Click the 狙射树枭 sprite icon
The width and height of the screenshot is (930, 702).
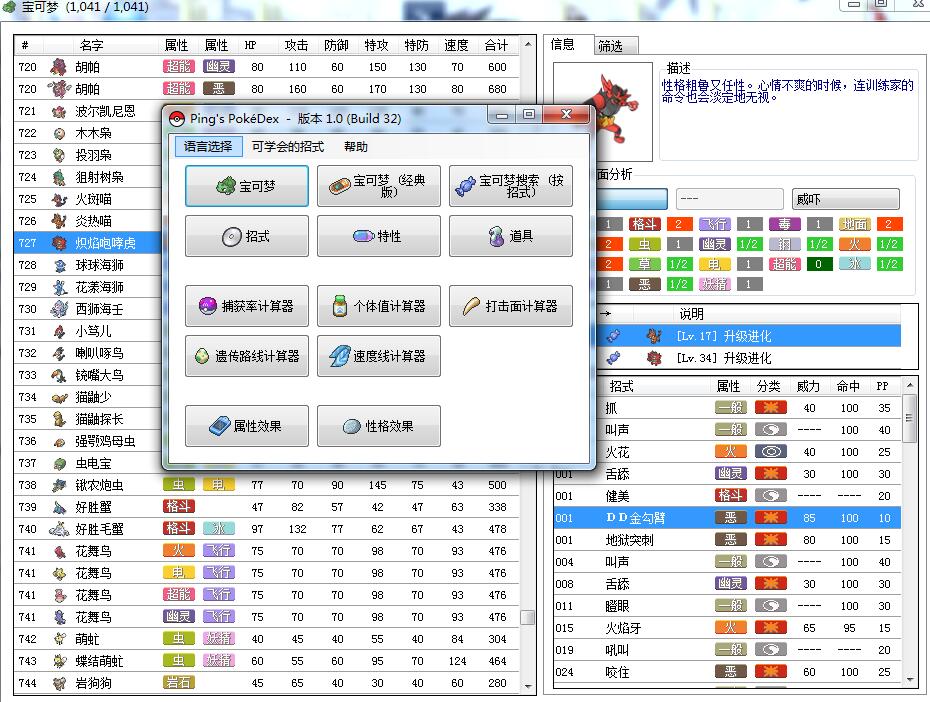pyautogui.click(x=59, y=177)
